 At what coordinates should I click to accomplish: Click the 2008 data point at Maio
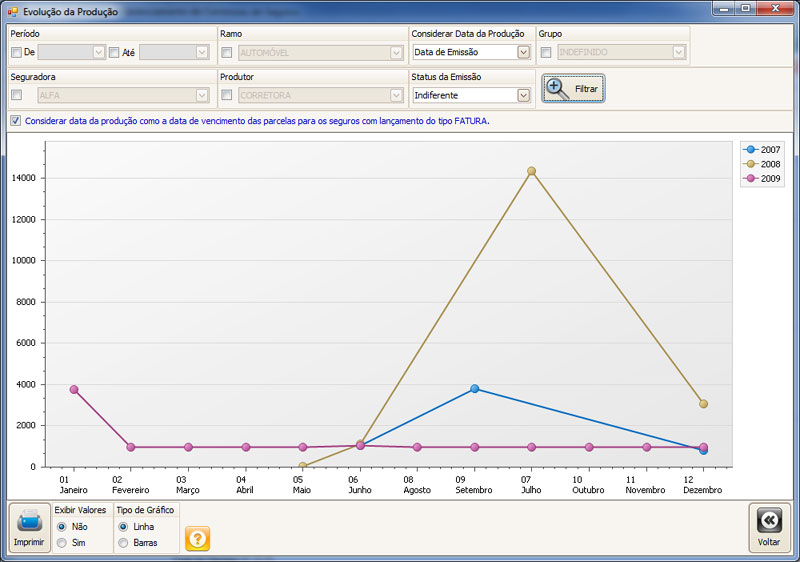click(x=303, y=466)
